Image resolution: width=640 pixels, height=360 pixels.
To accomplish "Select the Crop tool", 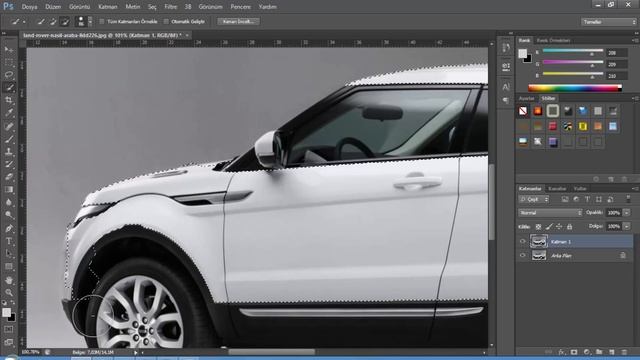I will pos(9,100).
